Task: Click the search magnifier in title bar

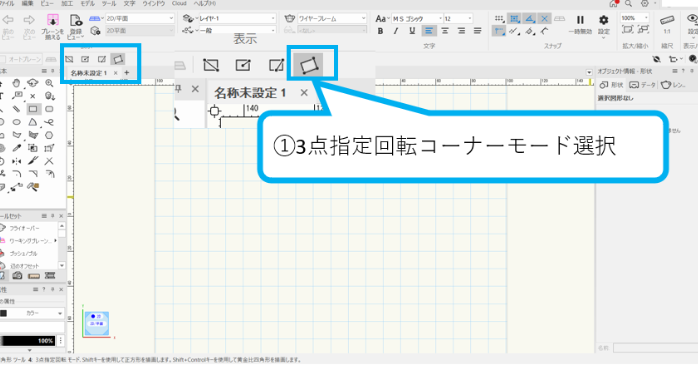Action: [628, 4]
